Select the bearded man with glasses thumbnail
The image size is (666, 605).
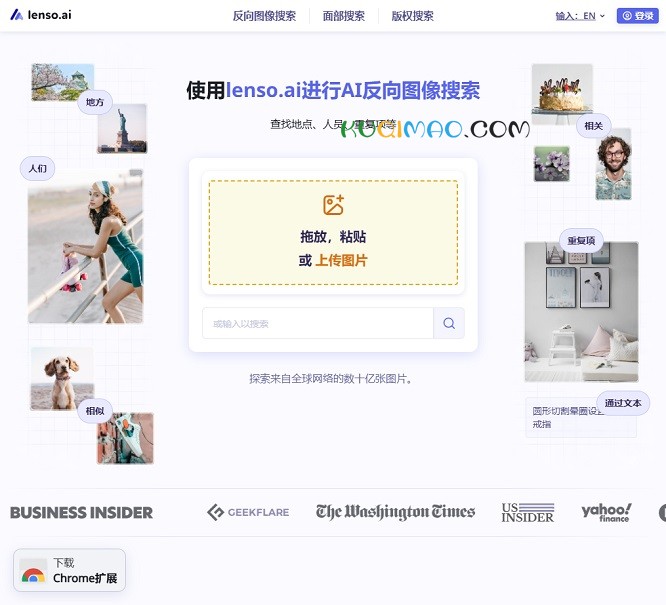point(613,164)
